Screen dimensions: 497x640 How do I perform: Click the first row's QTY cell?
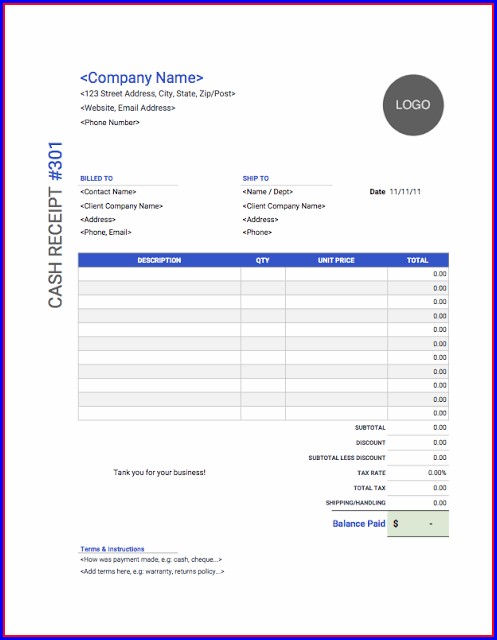click(x=263, y=274)
